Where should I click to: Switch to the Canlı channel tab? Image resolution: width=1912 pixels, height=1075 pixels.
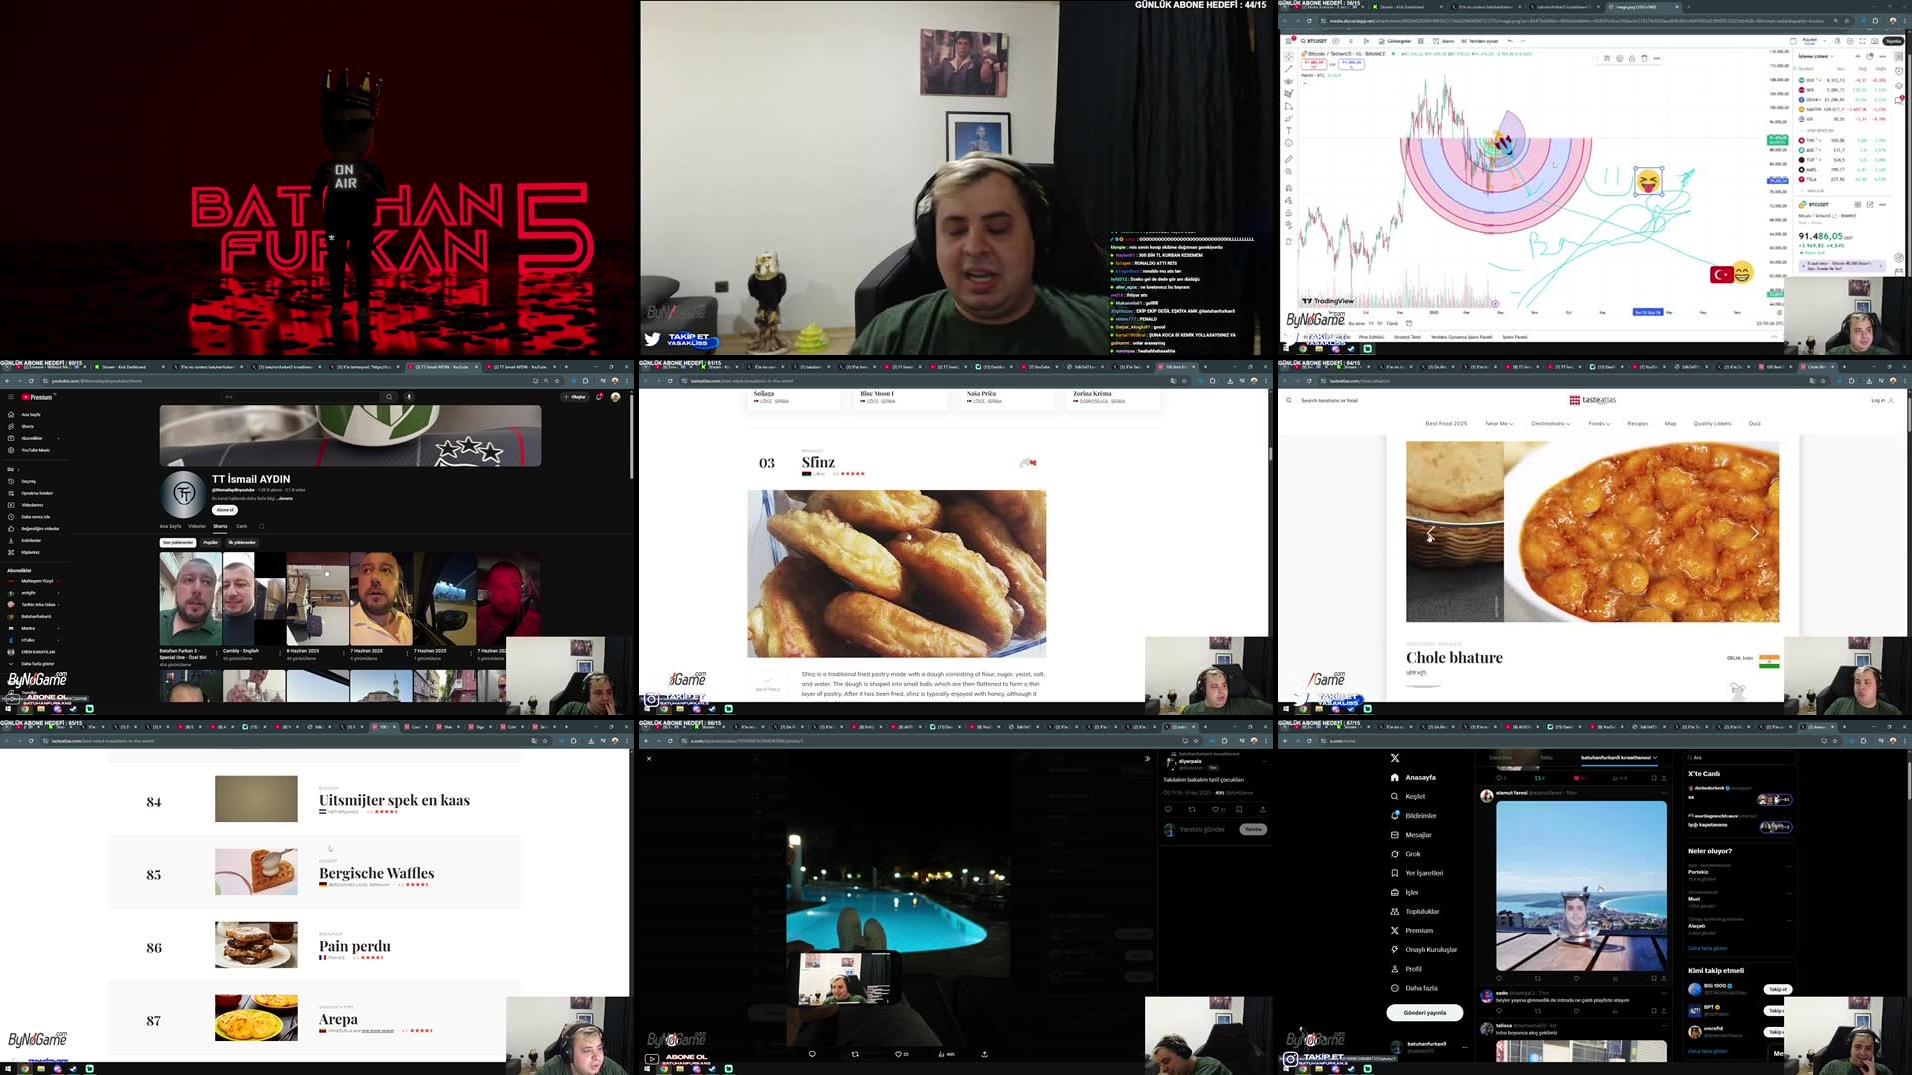click(x=241, y=526)
